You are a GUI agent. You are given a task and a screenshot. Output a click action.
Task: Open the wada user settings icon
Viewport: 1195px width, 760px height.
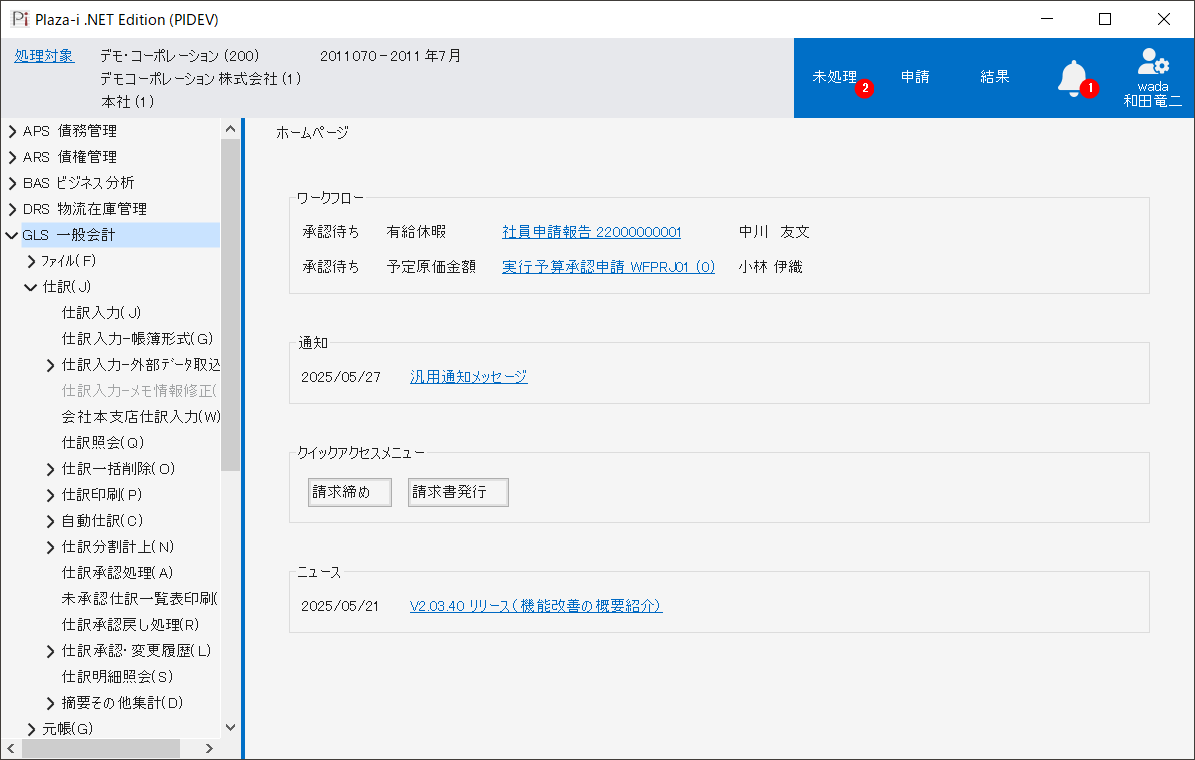[1152, 62]
